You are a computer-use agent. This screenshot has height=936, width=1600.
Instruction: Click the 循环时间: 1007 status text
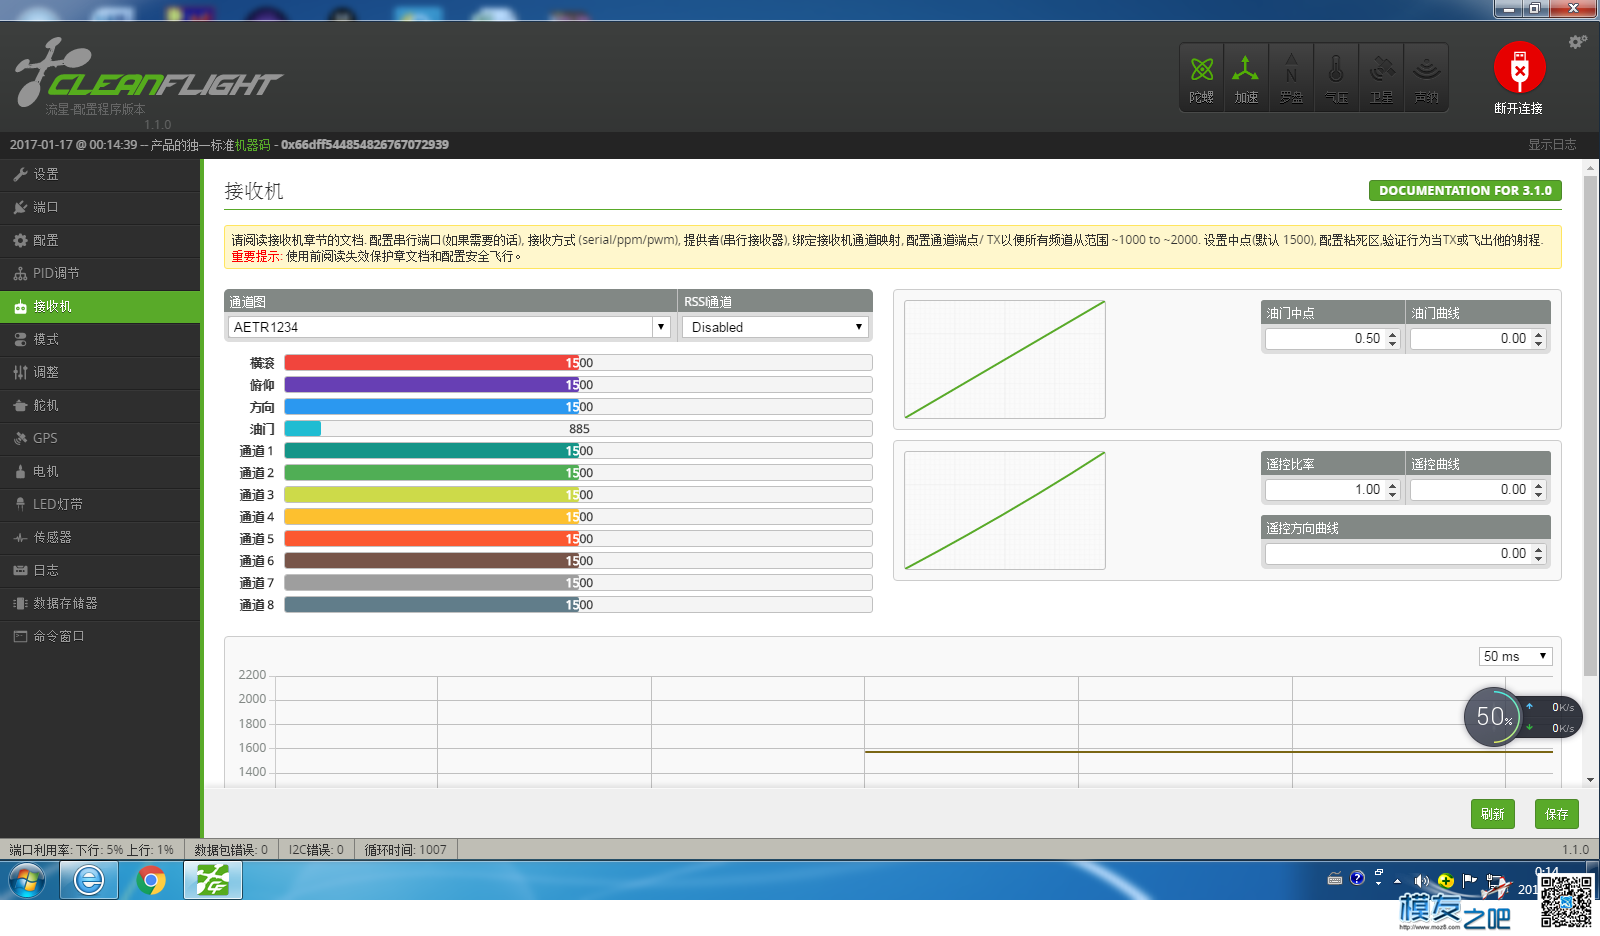[x=406, y=850]
